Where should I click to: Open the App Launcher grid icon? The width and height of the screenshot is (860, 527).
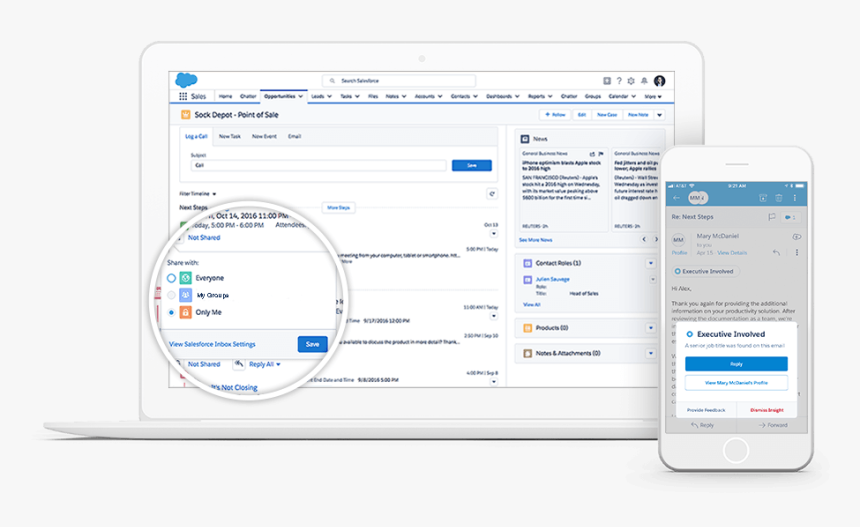pyautogui.click(x=183, y=97)
